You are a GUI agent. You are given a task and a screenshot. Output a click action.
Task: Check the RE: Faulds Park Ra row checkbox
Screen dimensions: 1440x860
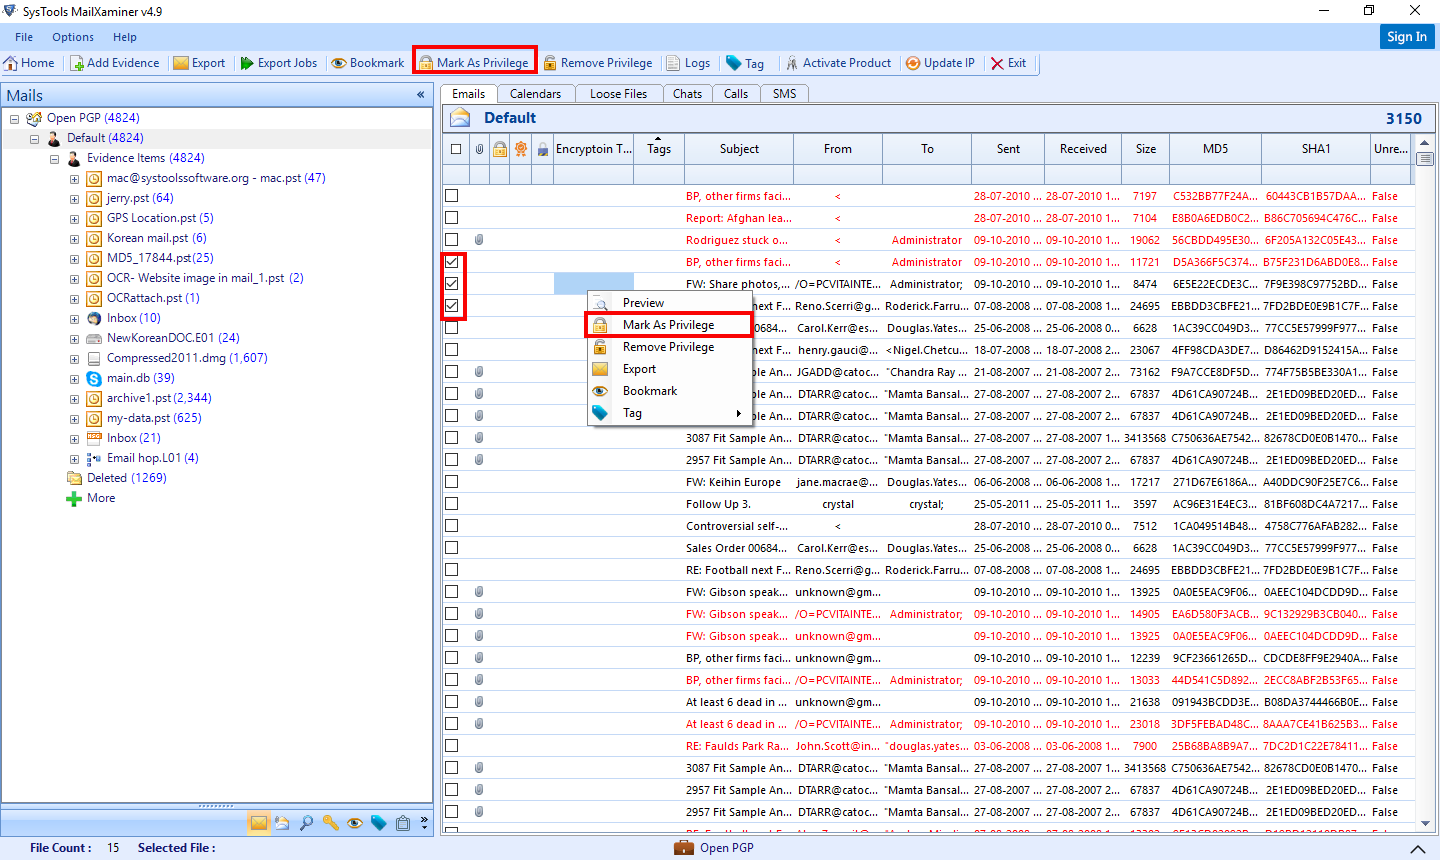click(452, 746)
